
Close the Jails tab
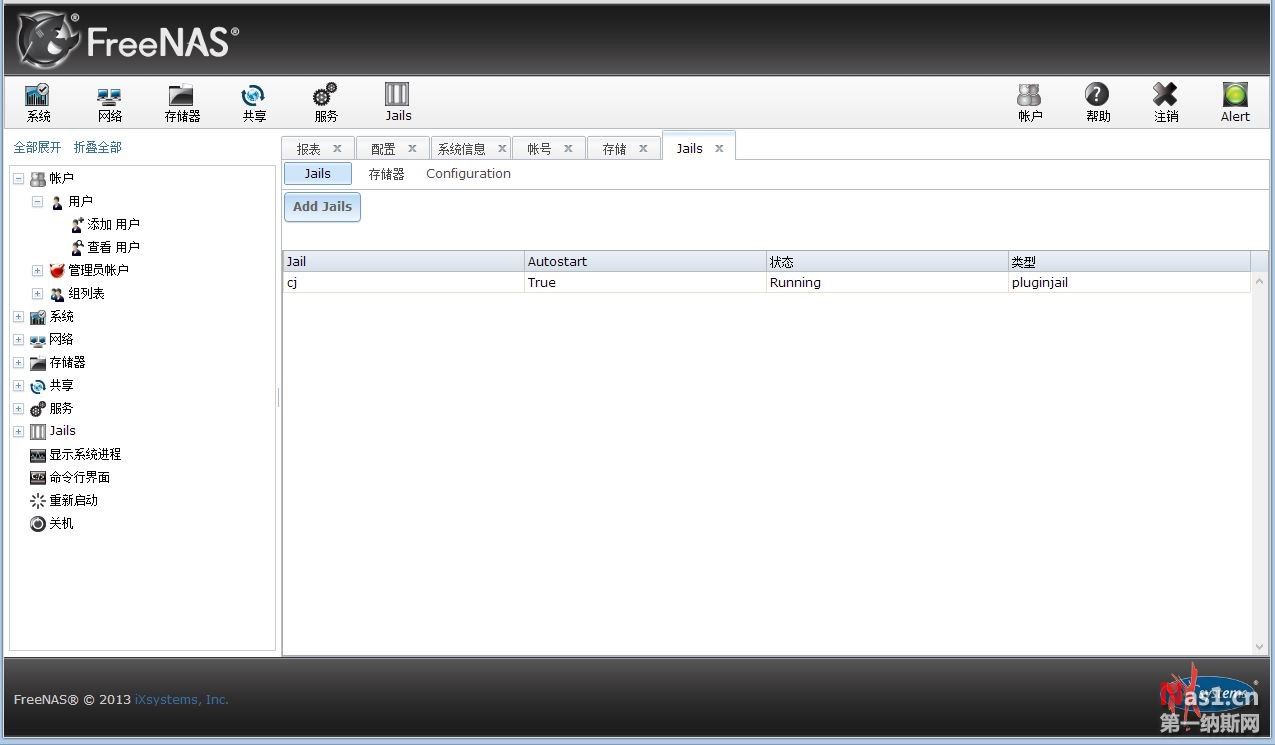tap(719, 148)
